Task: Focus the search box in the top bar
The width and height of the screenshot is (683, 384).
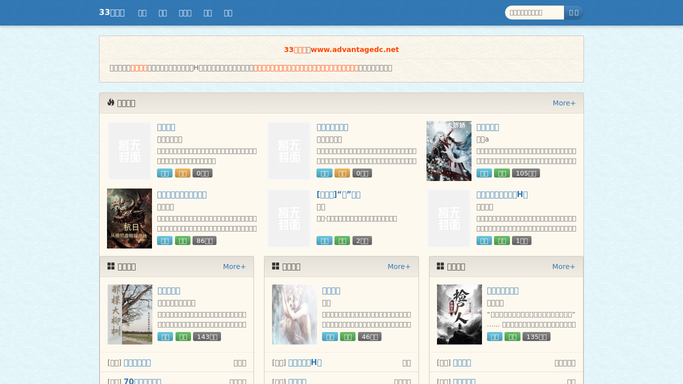Action: [x=534, y=13]
